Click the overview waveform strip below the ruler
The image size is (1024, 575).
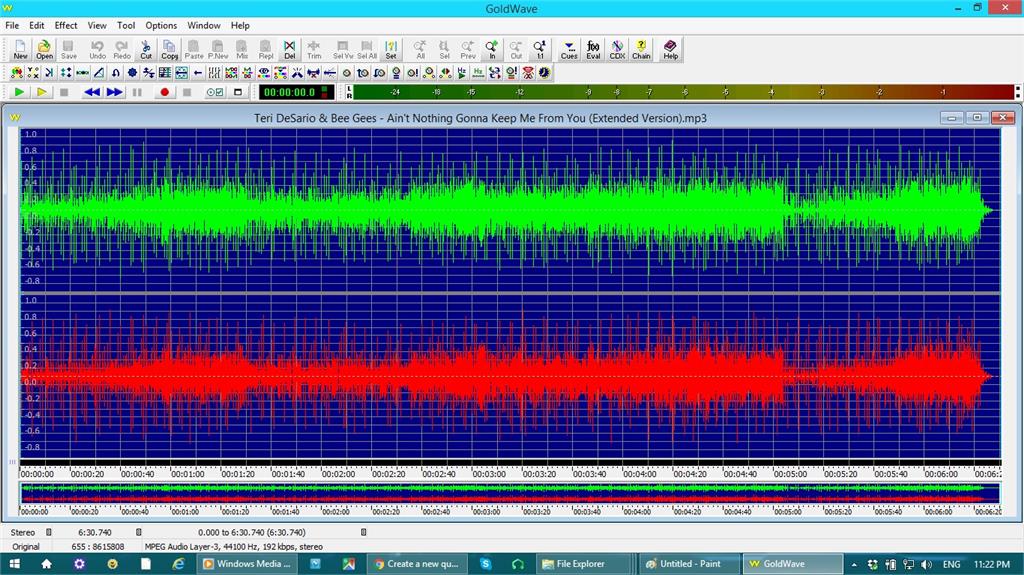point(509,493)
